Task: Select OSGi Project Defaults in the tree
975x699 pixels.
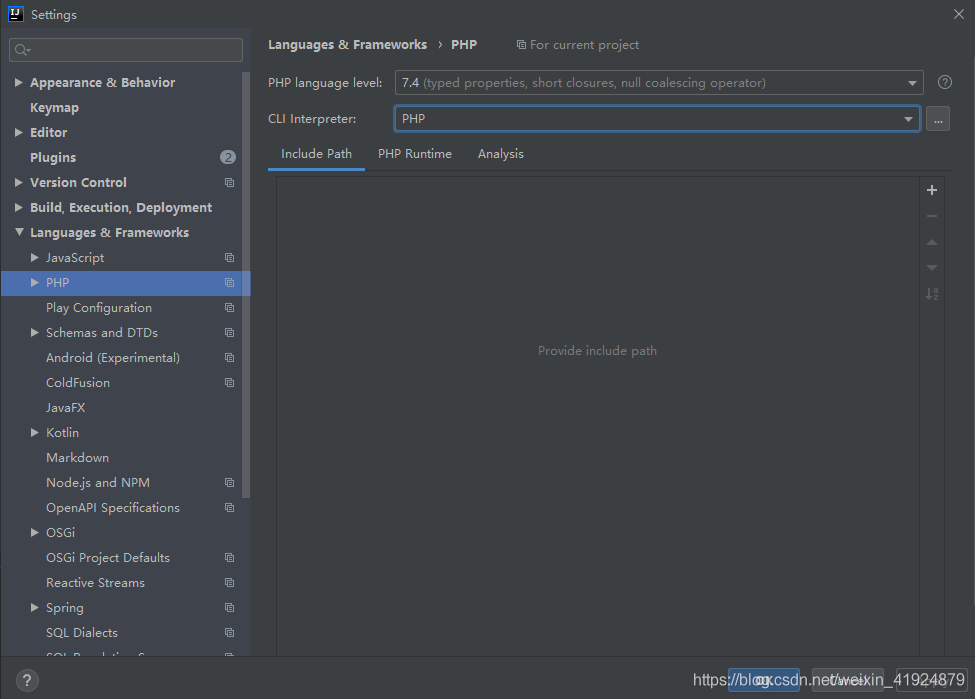Action: pyautogui.click(x=108, y=558)
